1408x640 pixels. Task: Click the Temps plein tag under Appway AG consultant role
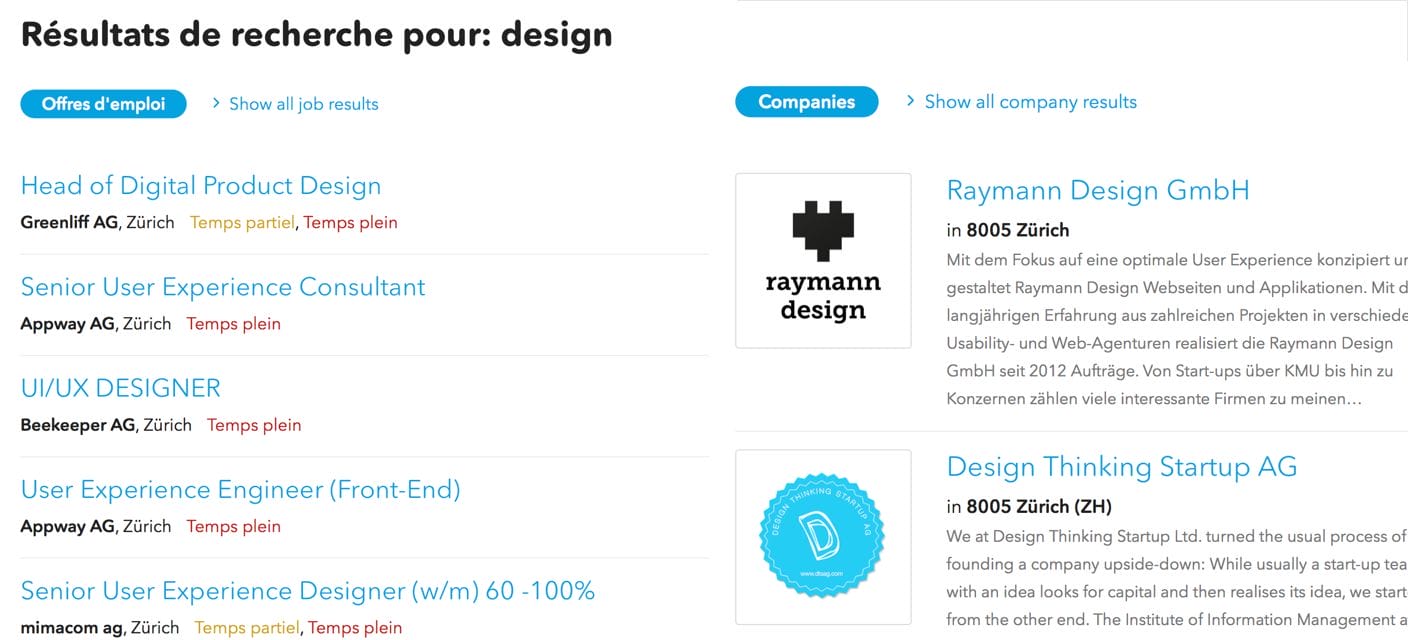(x=233, y=324)
